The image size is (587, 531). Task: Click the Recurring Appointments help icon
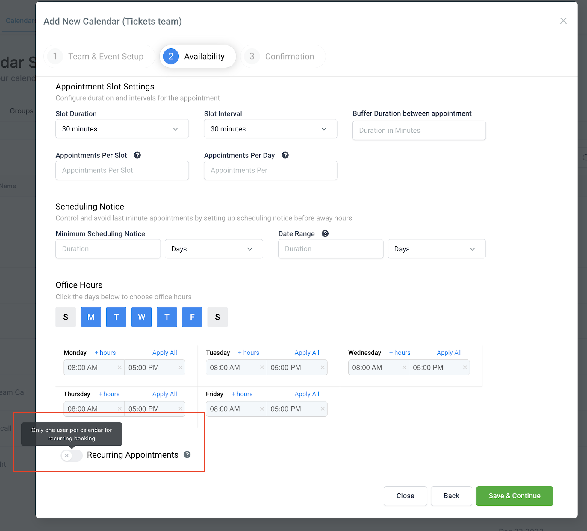(x=187, y=455)
